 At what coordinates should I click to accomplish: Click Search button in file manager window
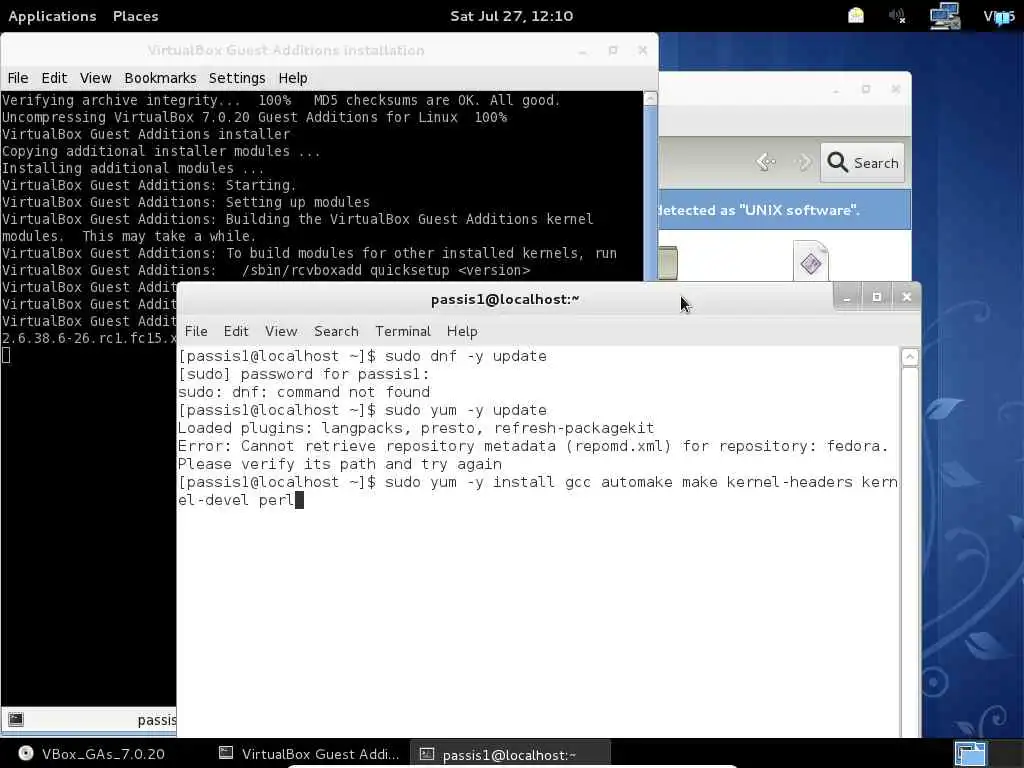point(863,163)
